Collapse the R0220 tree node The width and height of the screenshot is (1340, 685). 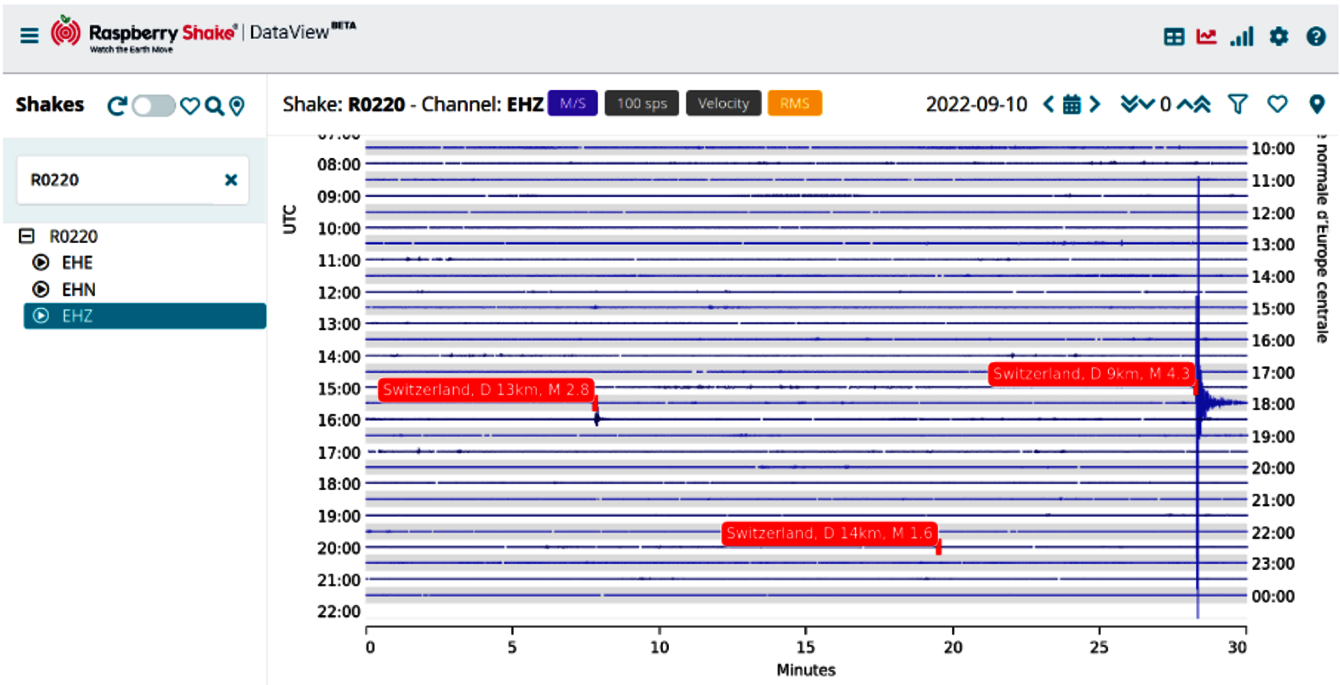28,237
